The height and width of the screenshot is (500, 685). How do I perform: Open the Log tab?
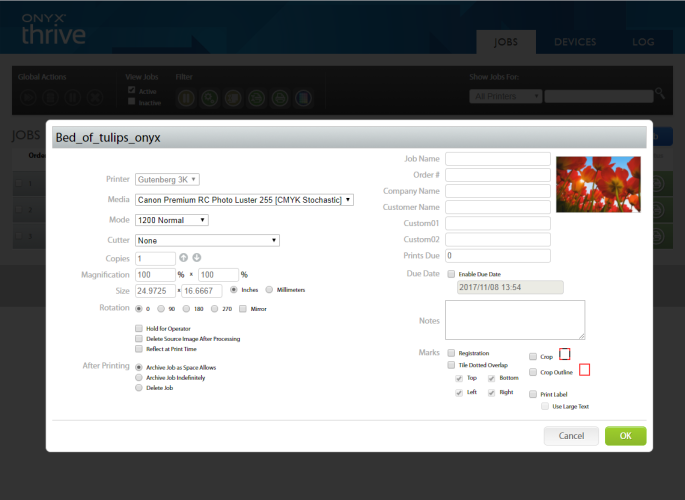[644, 42]
